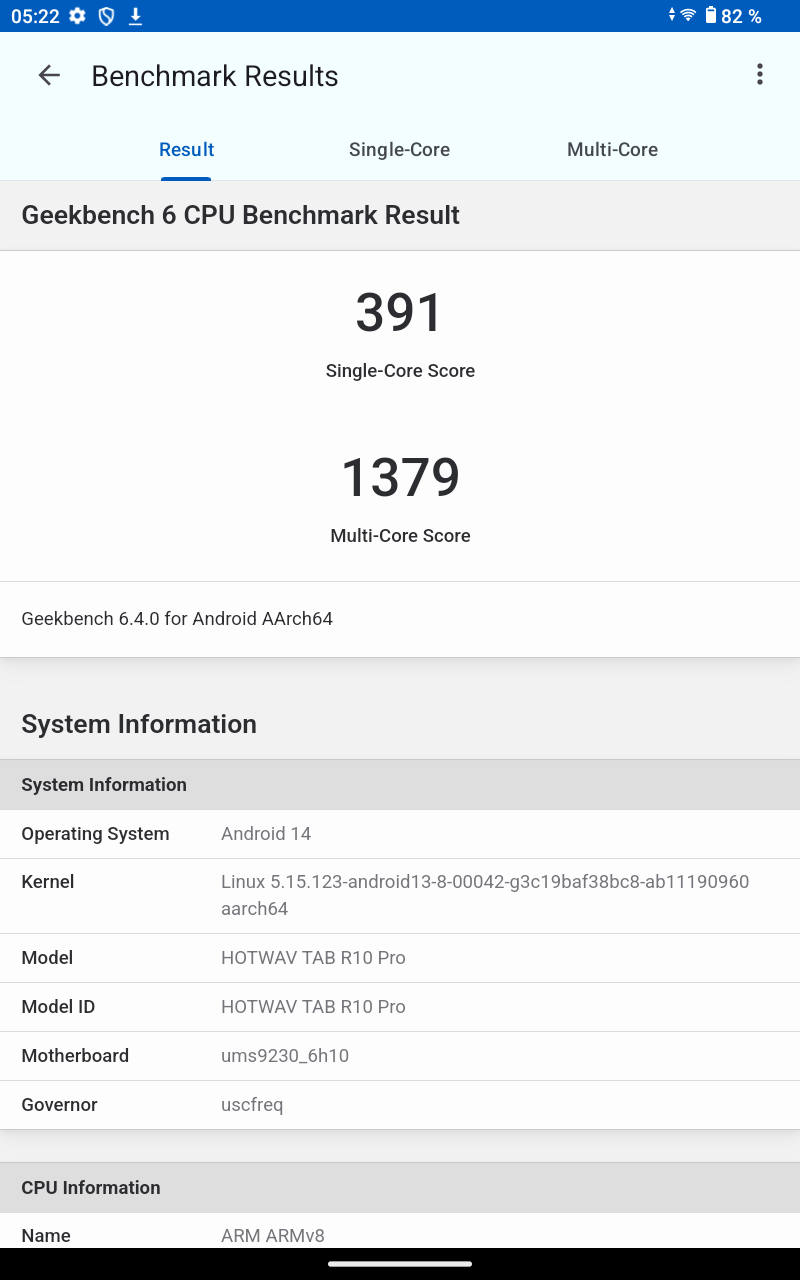Tap the Governor uscfreq row
800x1280 pixels.
coord(400,1105)
